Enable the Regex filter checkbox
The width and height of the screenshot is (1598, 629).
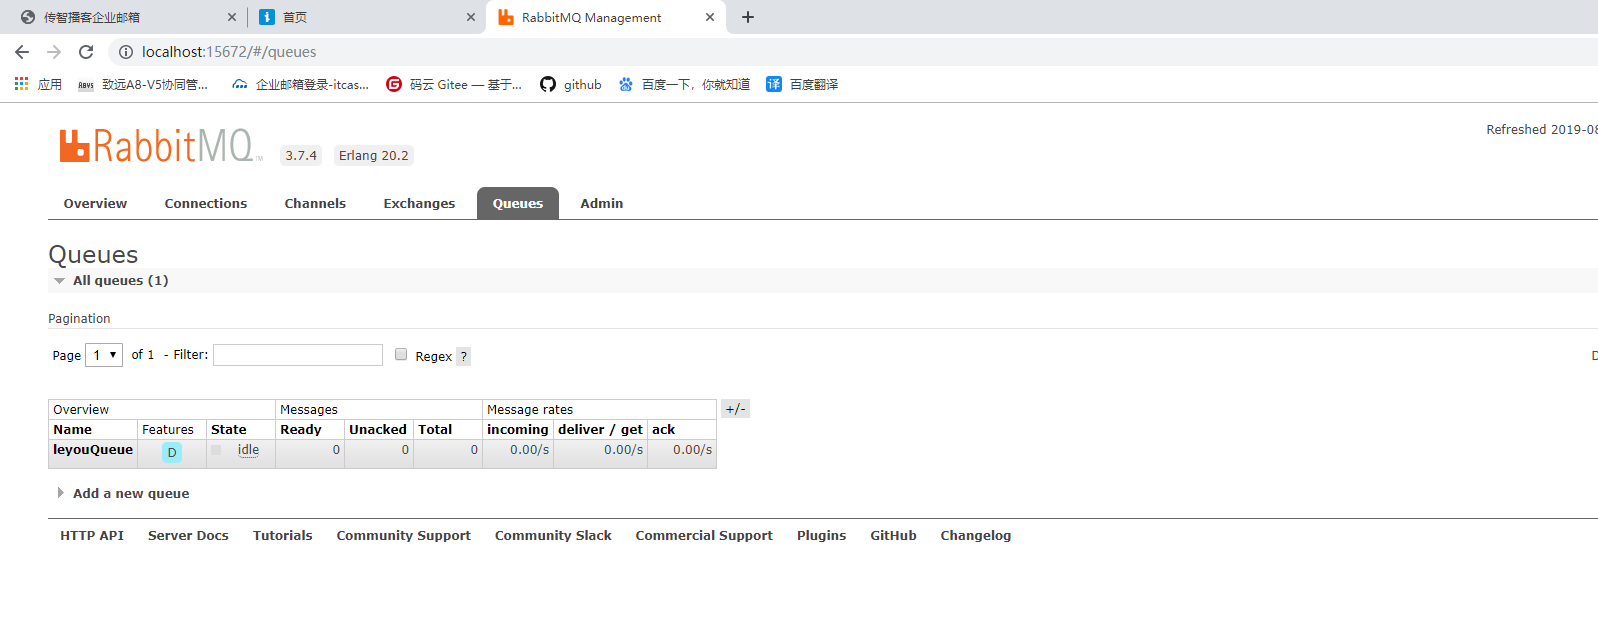(x=401, y=354)
